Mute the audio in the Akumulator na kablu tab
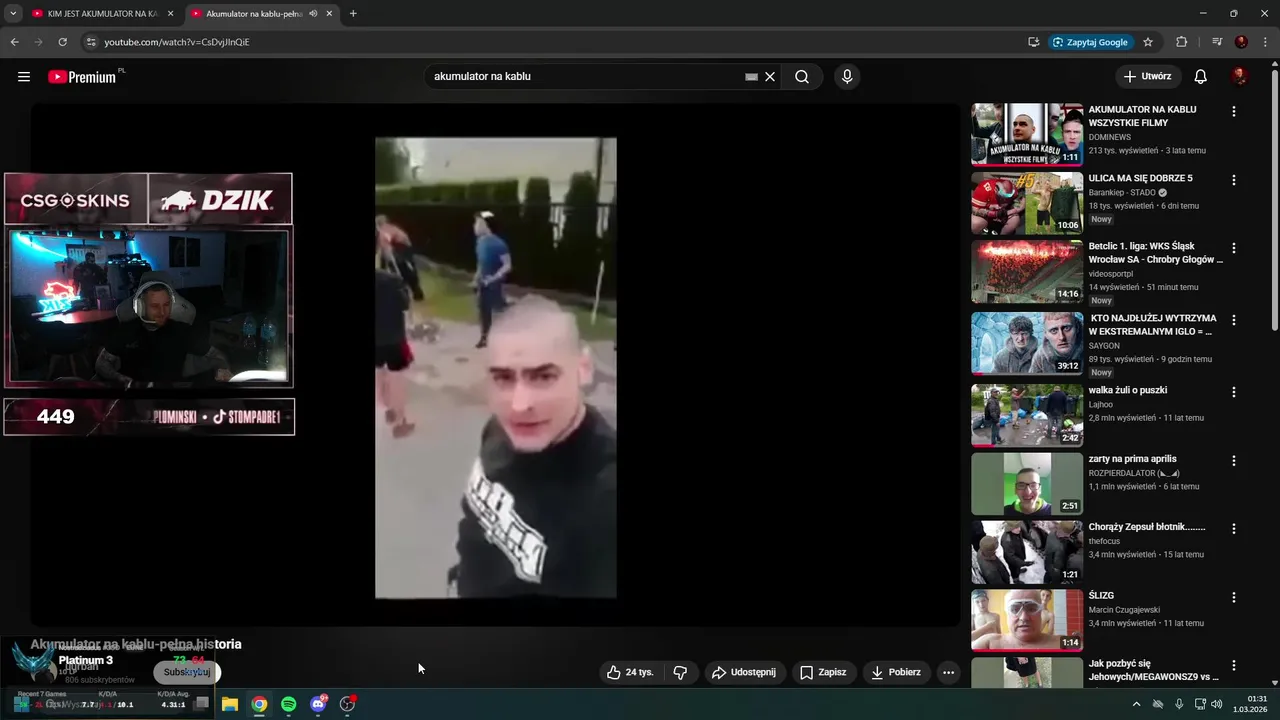This screenshot has height=720, width=1280. [313, 14]
